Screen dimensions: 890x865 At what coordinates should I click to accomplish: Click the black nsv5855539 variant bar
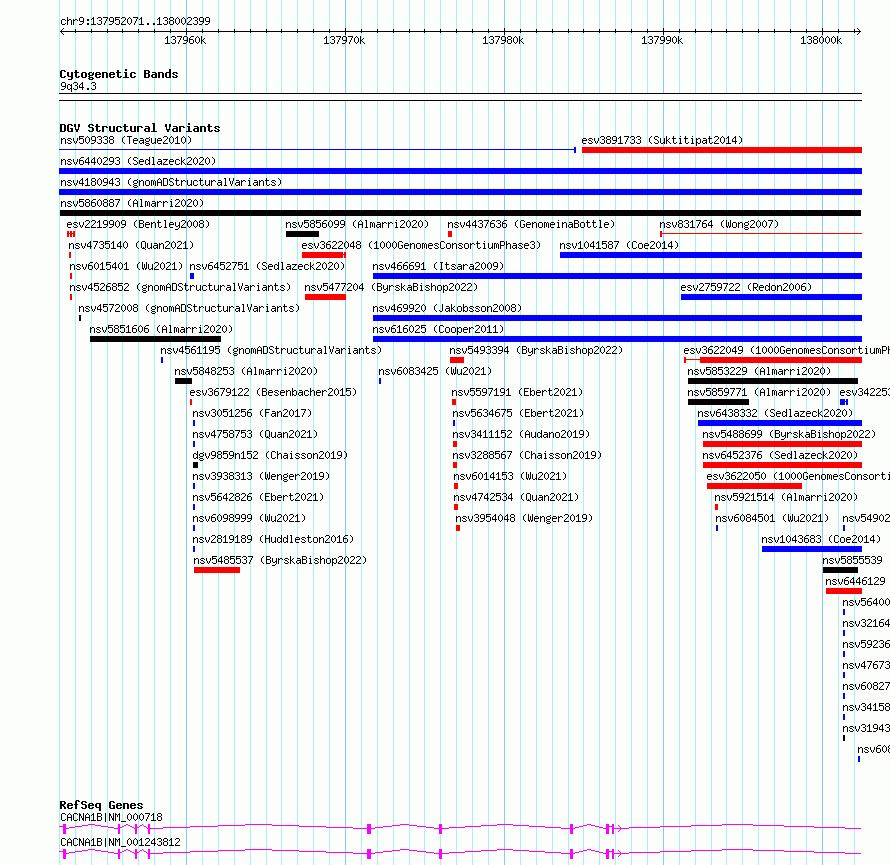click(x=840, y=570)
